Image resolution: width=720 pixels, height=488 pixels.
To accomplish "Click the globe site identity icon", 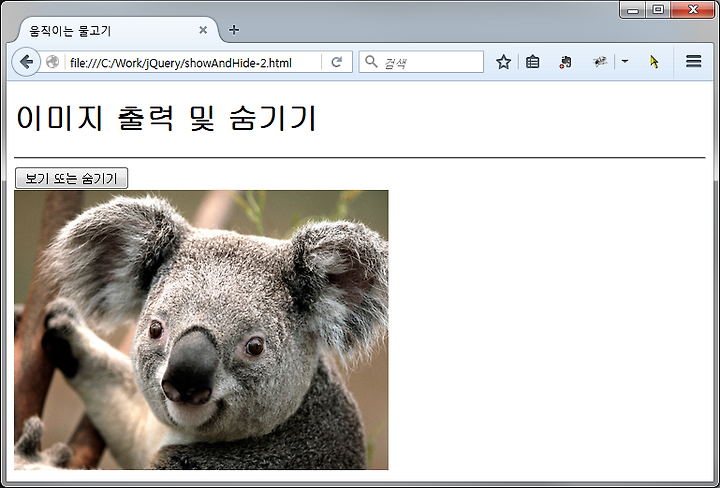I will point(52,62).
